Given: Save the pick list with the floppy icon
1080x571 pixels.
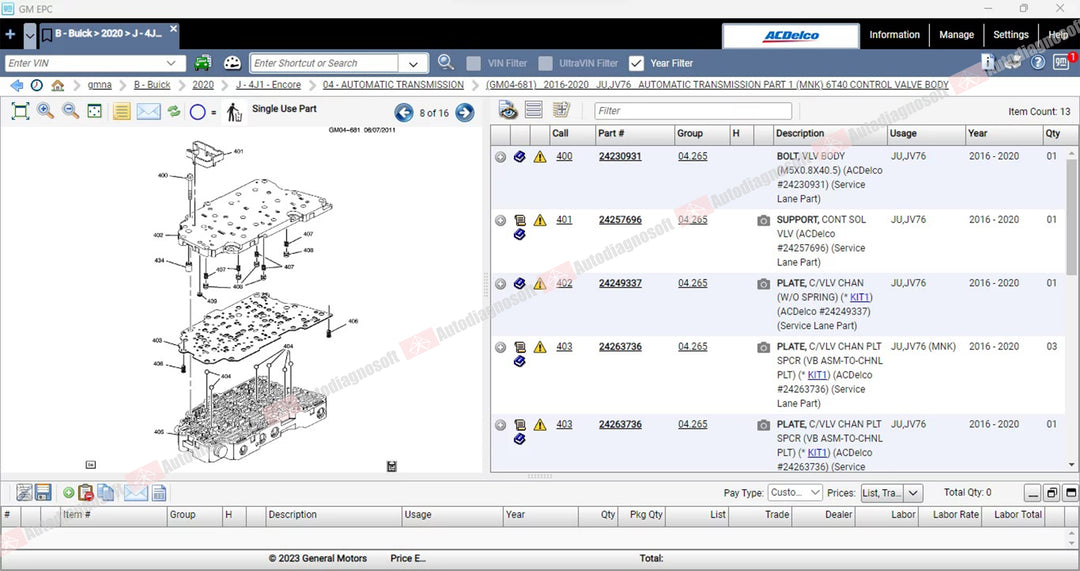Looking at the screenshot, I should click(x=43, y=492).
